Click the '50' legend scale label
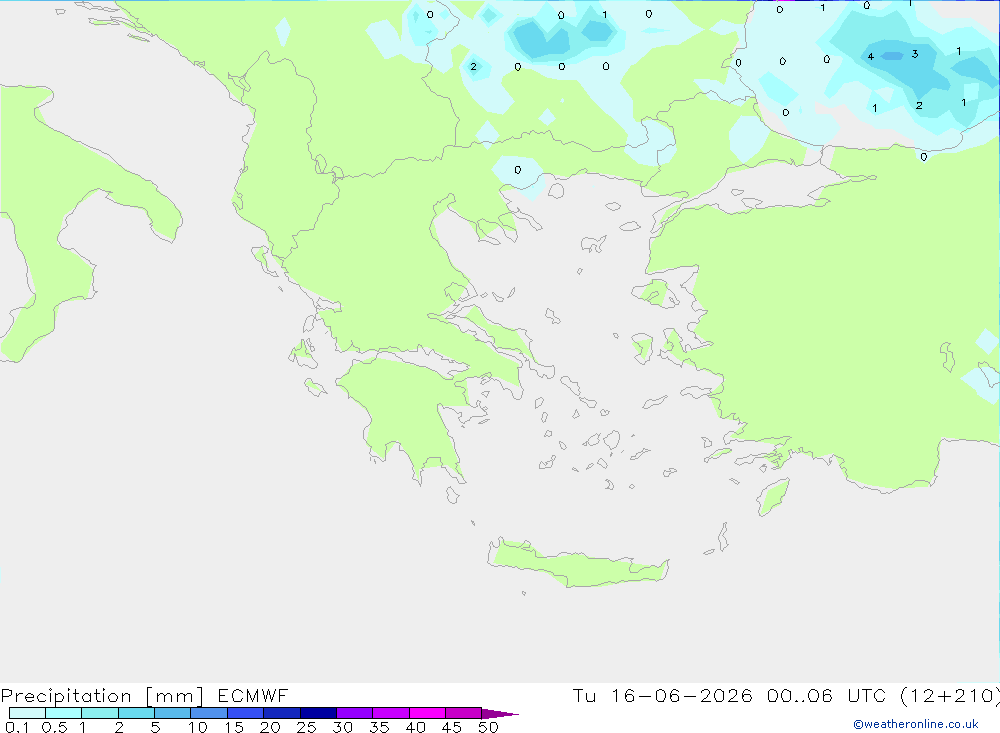 click(488, 727)
